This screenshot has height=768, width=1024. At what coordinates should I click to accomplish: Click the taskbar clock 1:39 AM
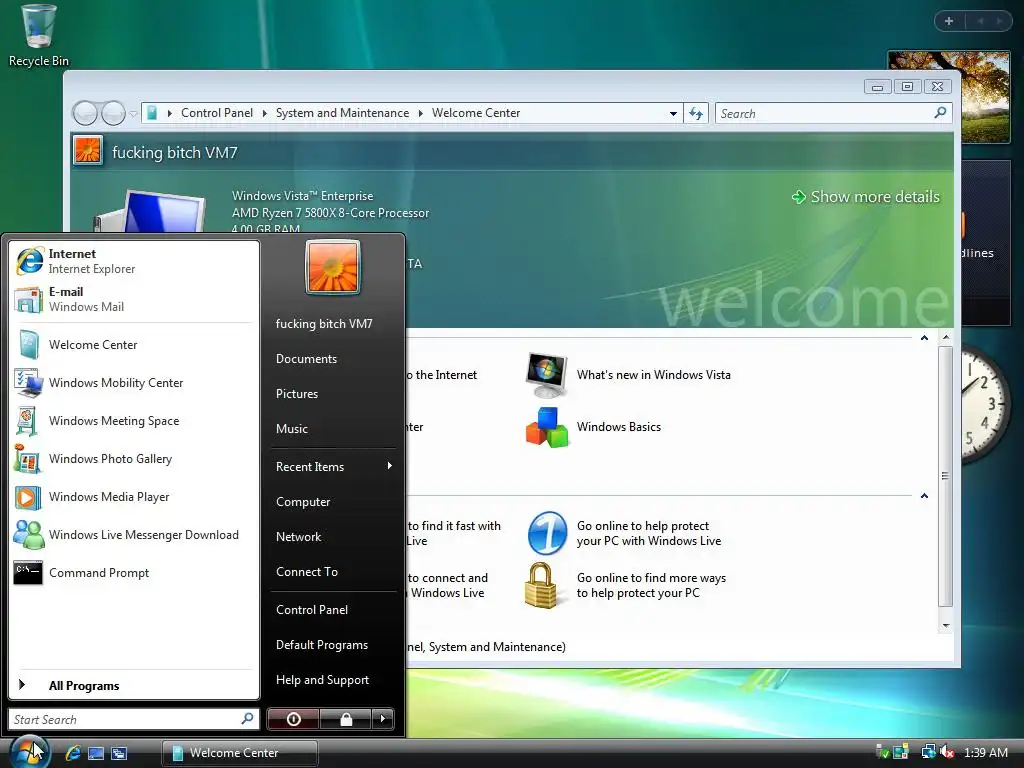coord(985,752)
